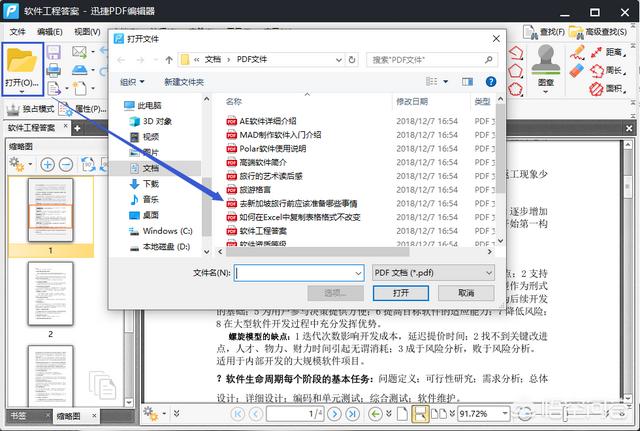This screenshot has height=431, width=640.
Task: Click help question mark icon in dialog
Action: click(489, 82)
